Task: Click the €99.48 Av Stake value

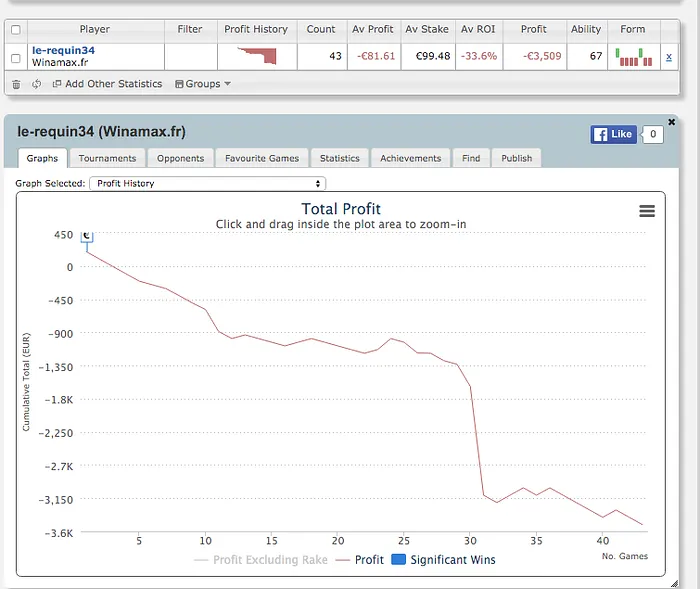Action: pos(433,56)
